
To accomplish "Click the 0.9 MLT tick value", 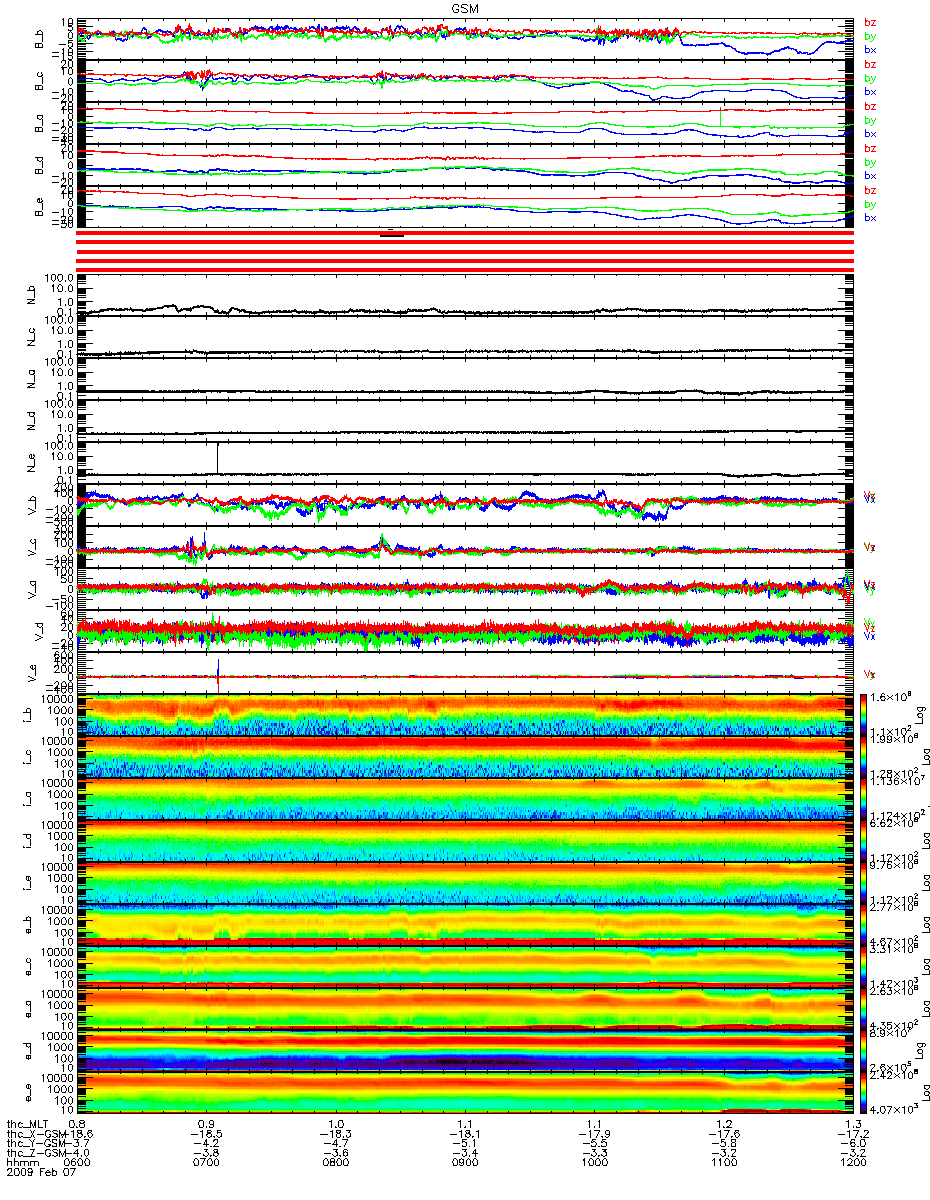I will [207, 1124].
